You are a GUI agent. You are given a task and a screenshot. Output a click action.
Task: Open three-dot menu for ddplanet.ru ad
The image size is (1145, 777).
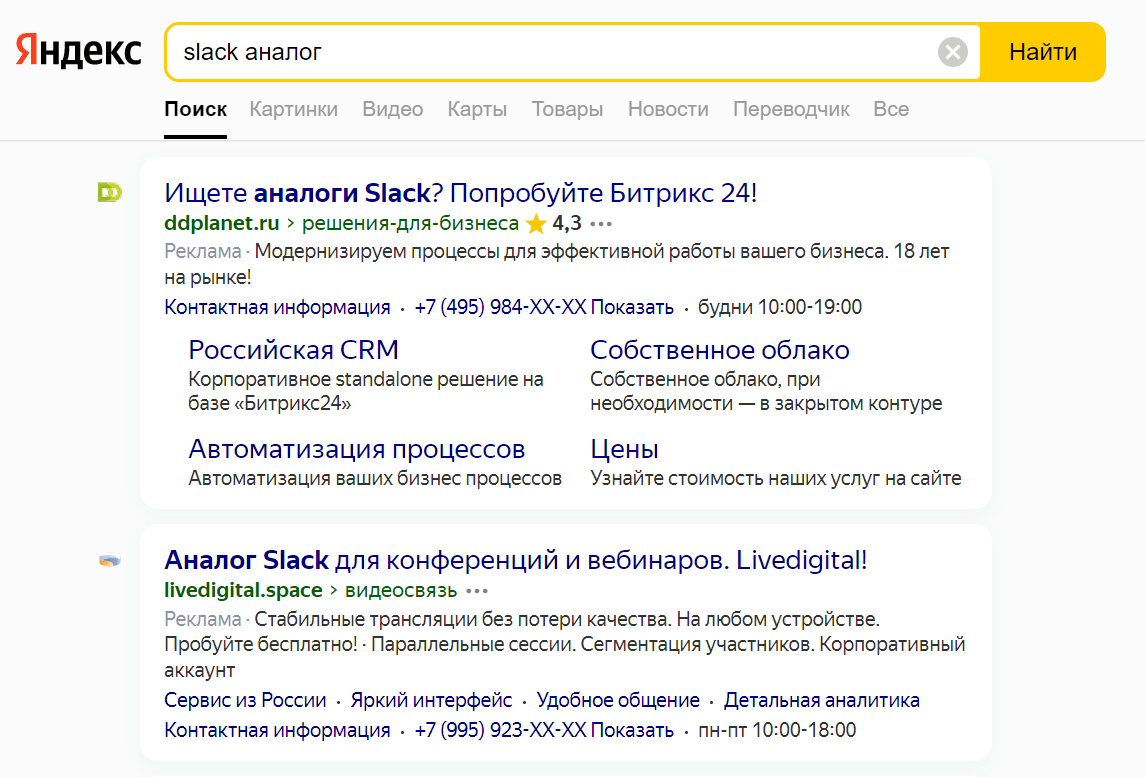click(x=600, y=223)
